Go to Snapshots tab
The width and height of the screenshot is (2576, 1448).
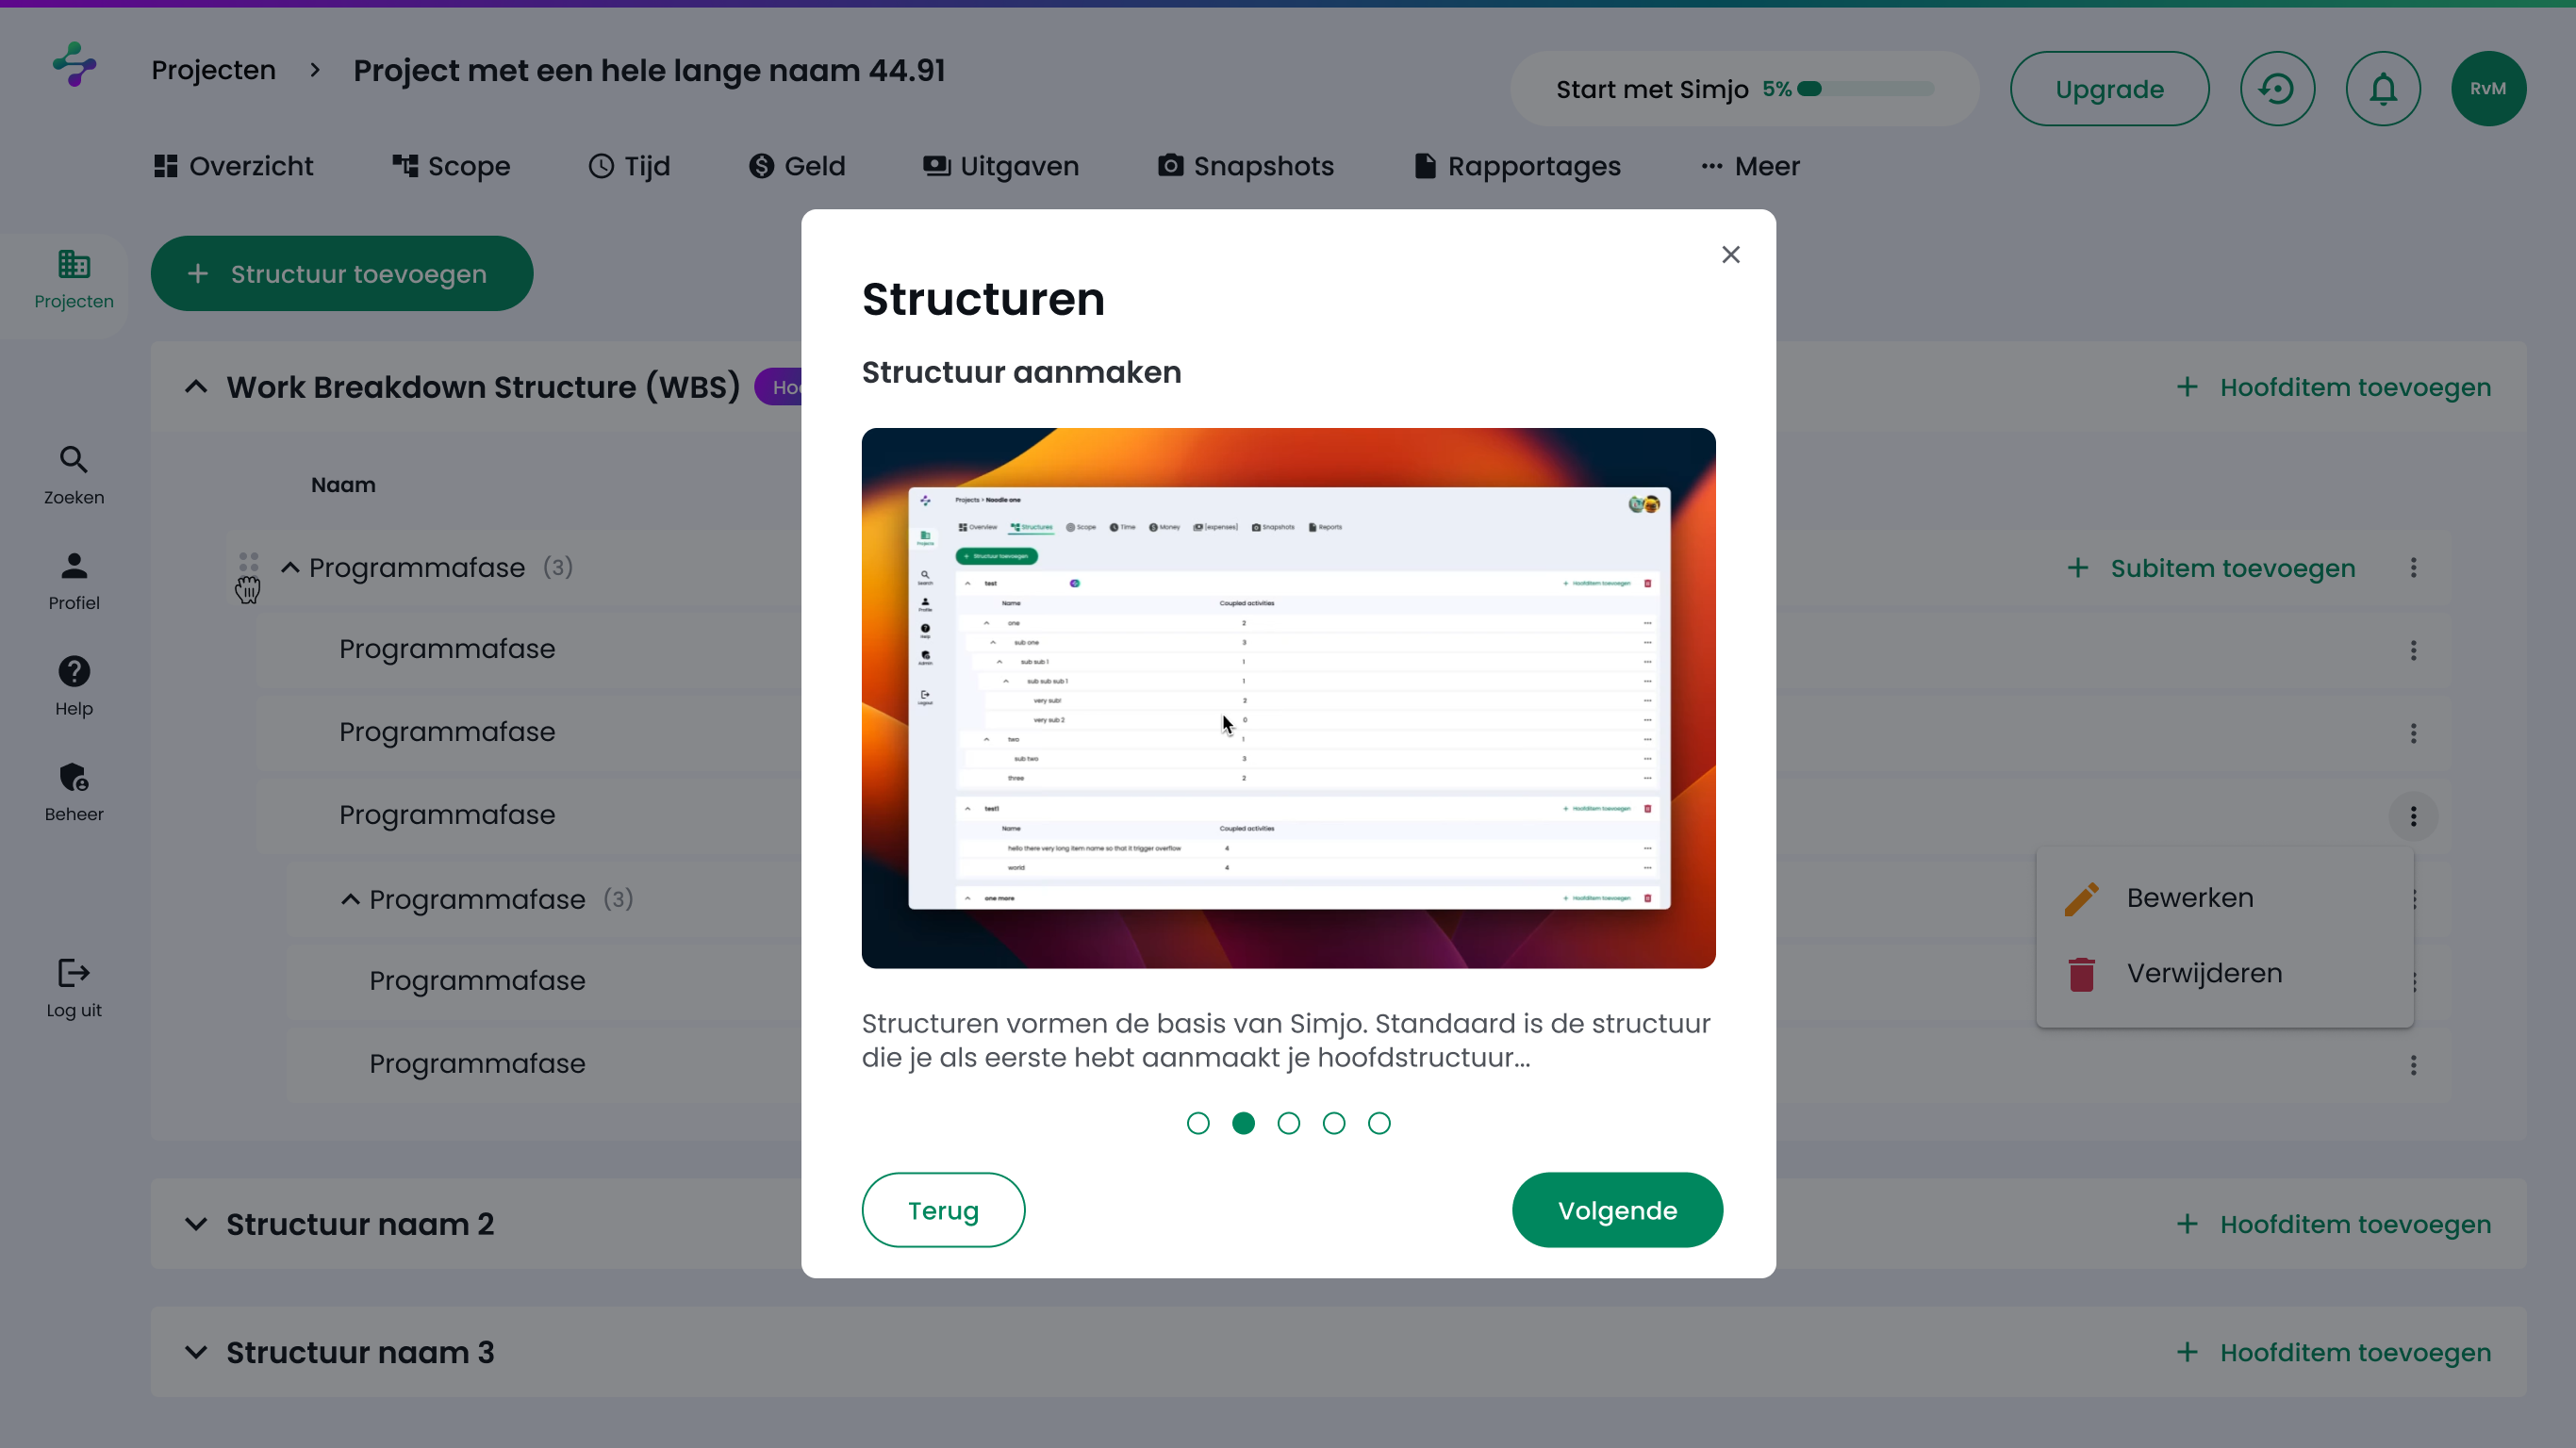(x=1245, y=166)
